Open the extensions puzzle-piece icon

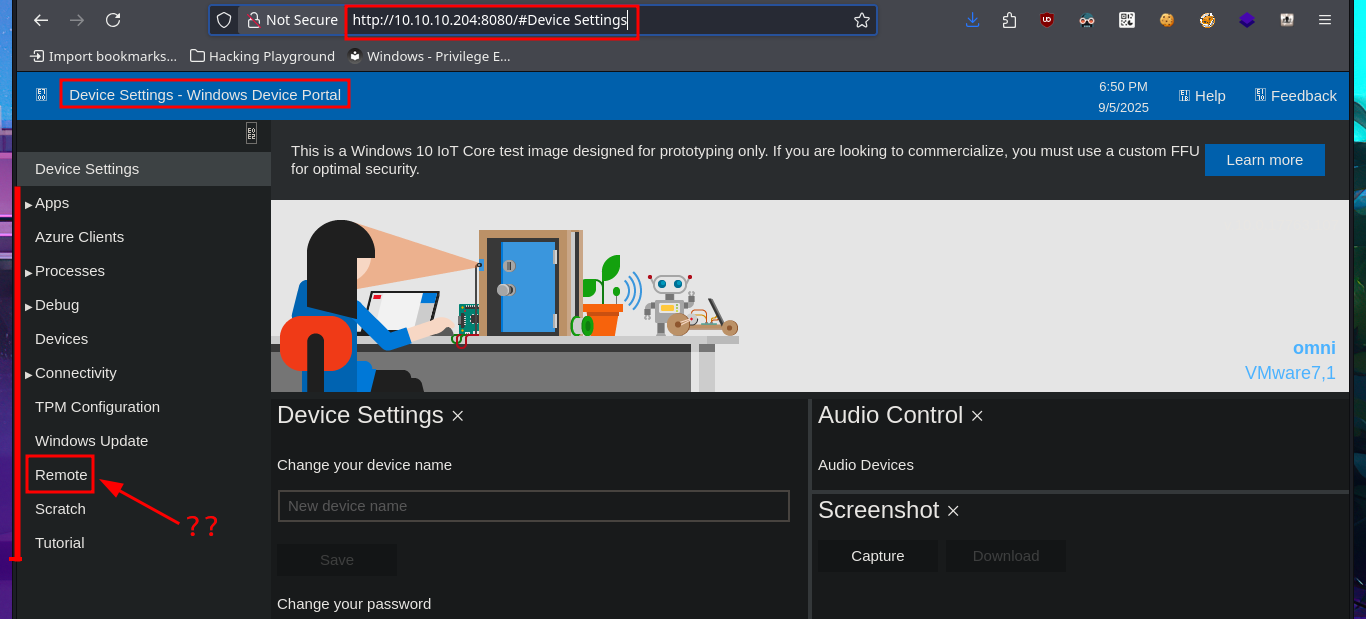pos(1009,20)
